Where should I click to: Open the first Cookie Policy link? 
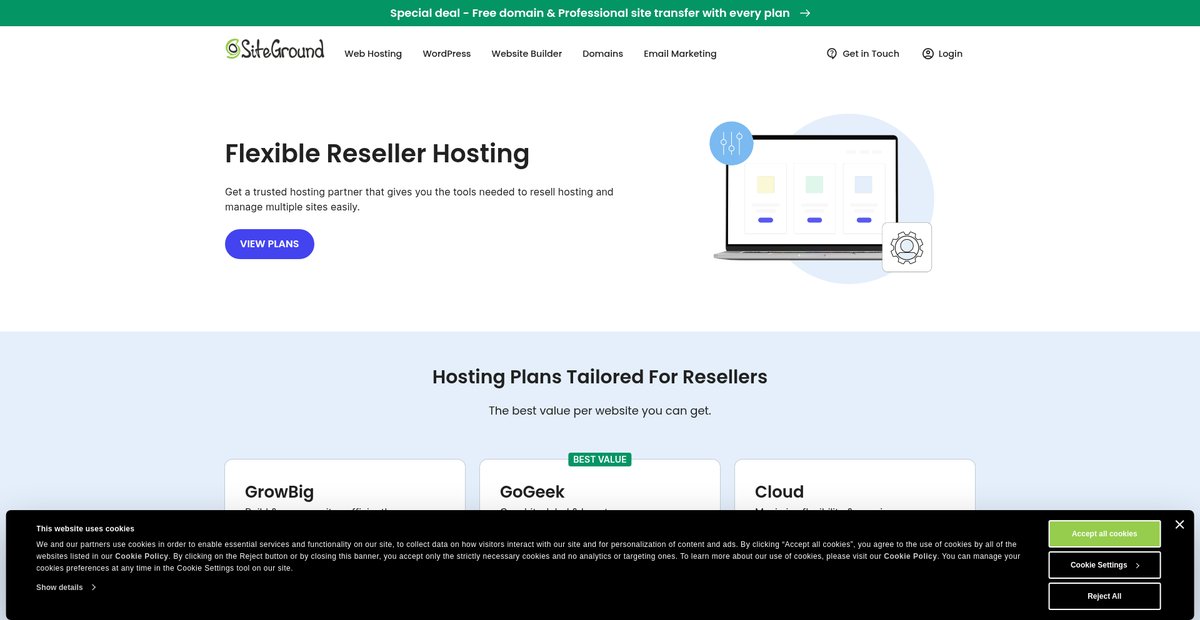(141, 556)
